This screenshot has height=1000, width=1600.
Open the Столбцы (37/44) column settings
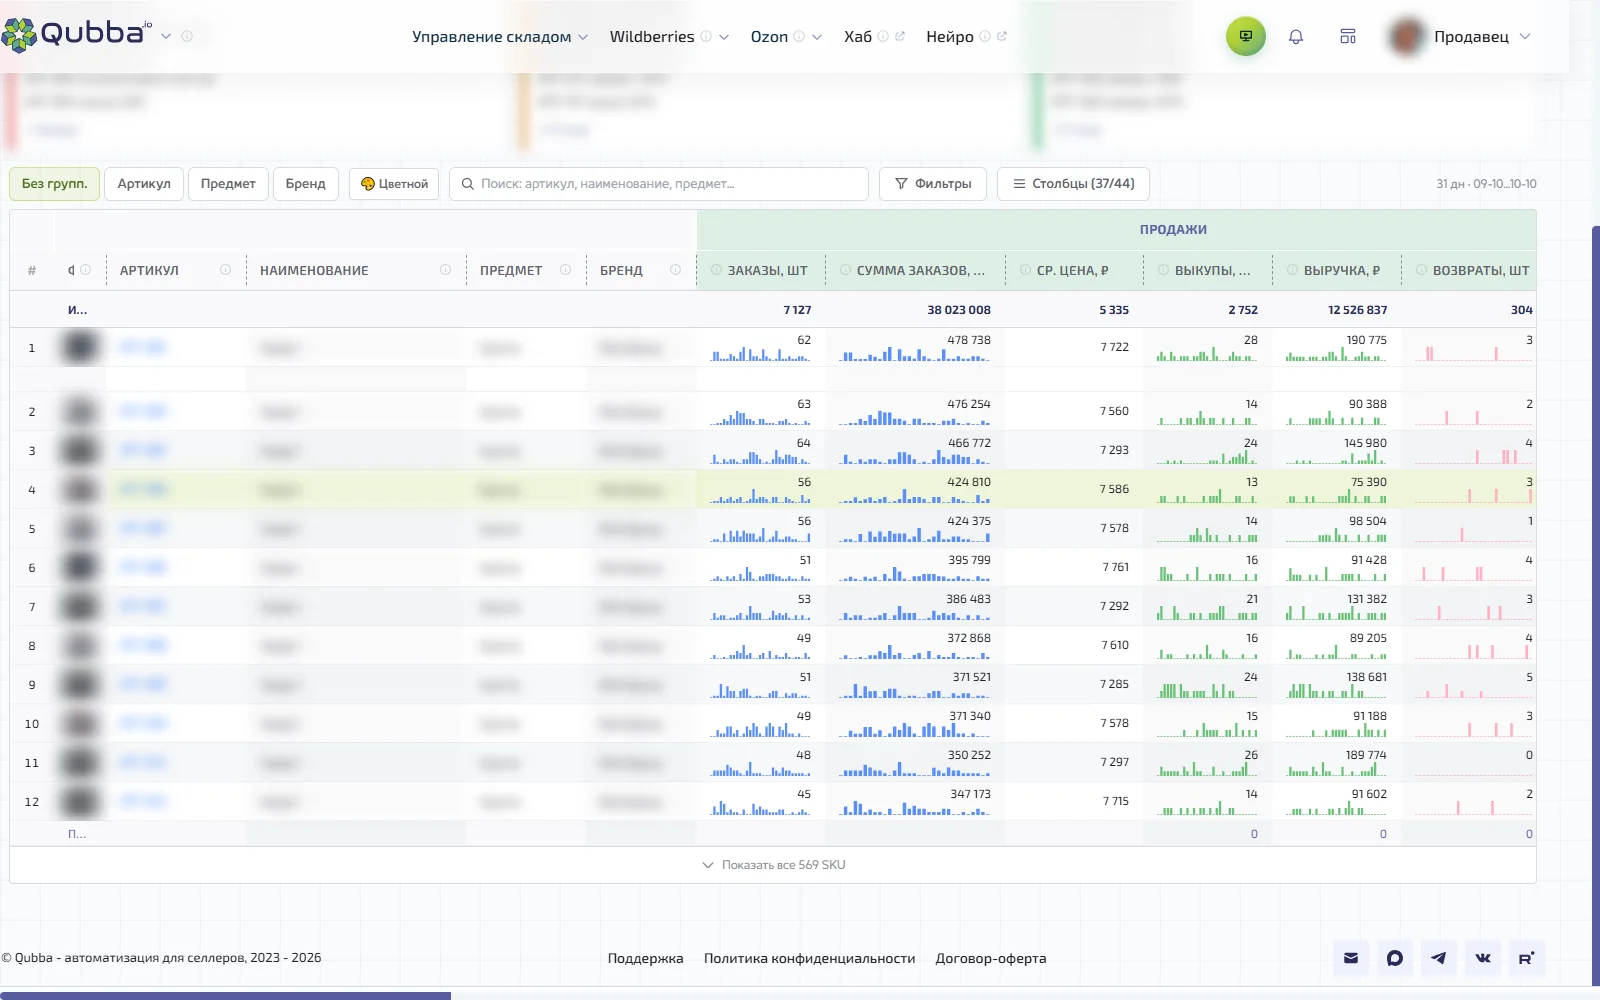click(x=1073, y=184)
